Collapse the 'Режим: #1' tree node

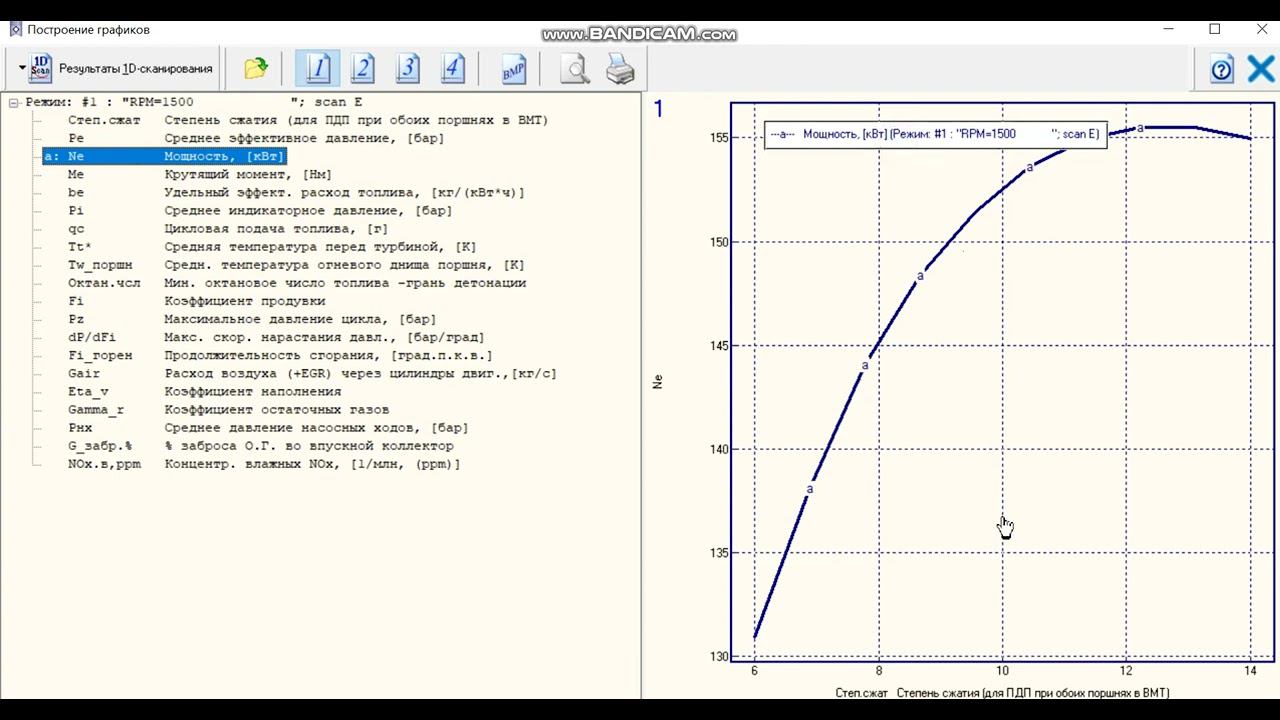(x=14, y=102)
